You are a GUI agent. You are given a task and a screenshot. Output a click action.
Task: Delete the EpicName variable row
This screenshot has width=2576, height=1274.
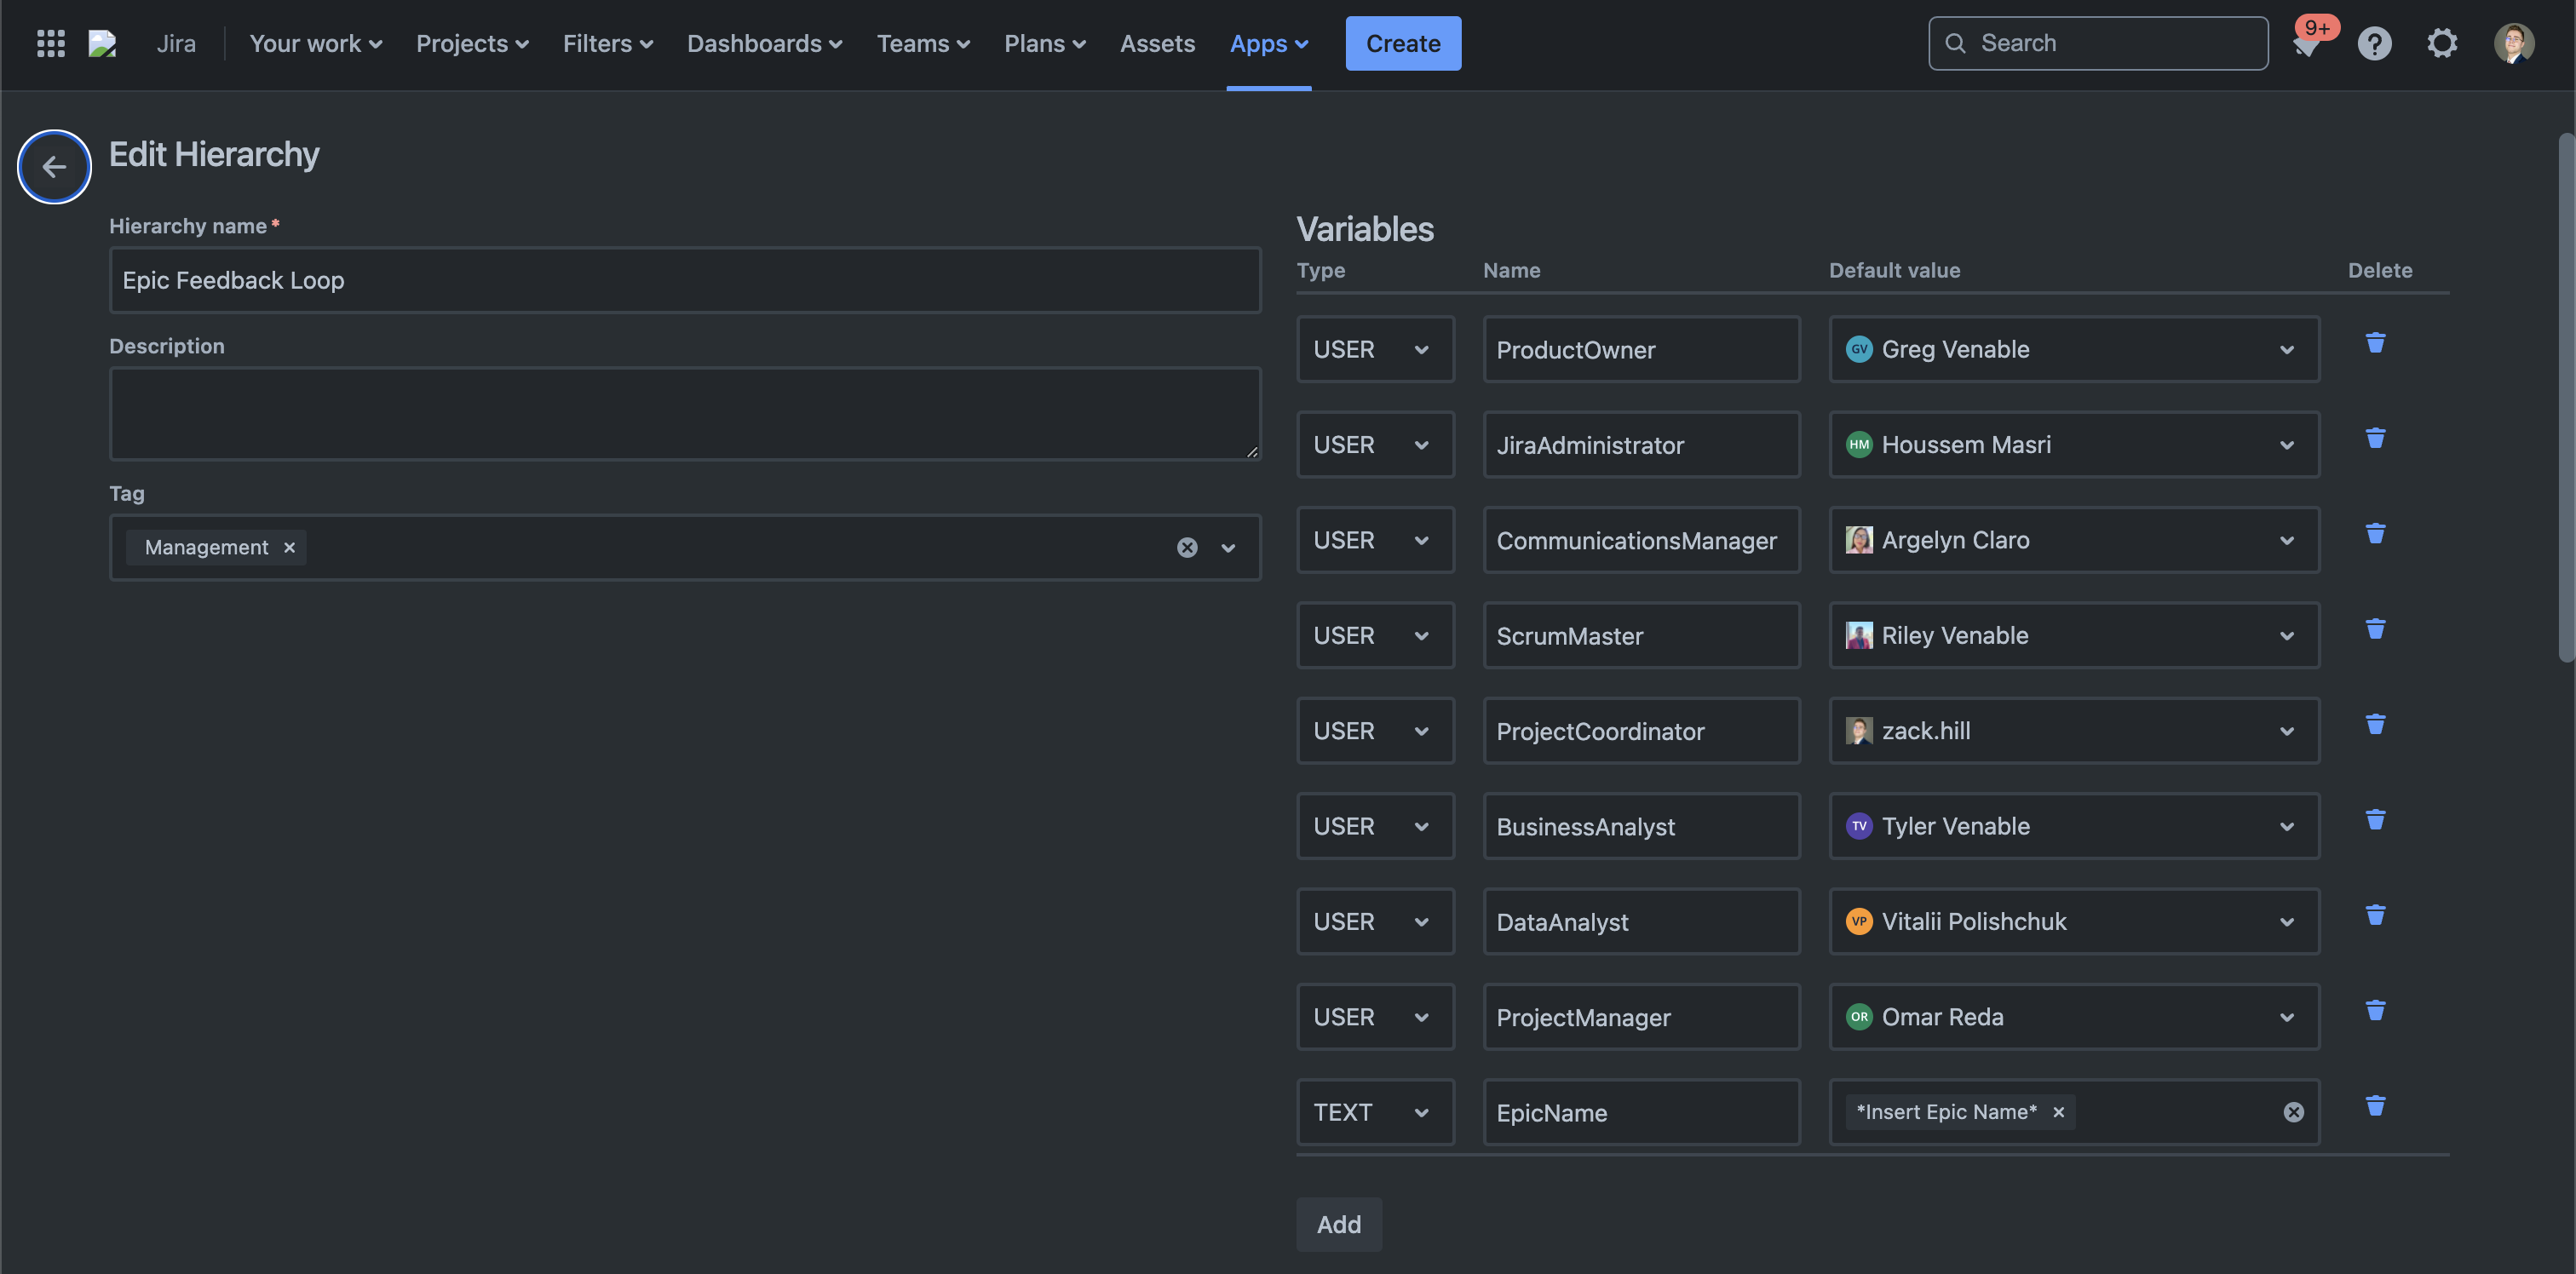[x=2375, y=1105]
